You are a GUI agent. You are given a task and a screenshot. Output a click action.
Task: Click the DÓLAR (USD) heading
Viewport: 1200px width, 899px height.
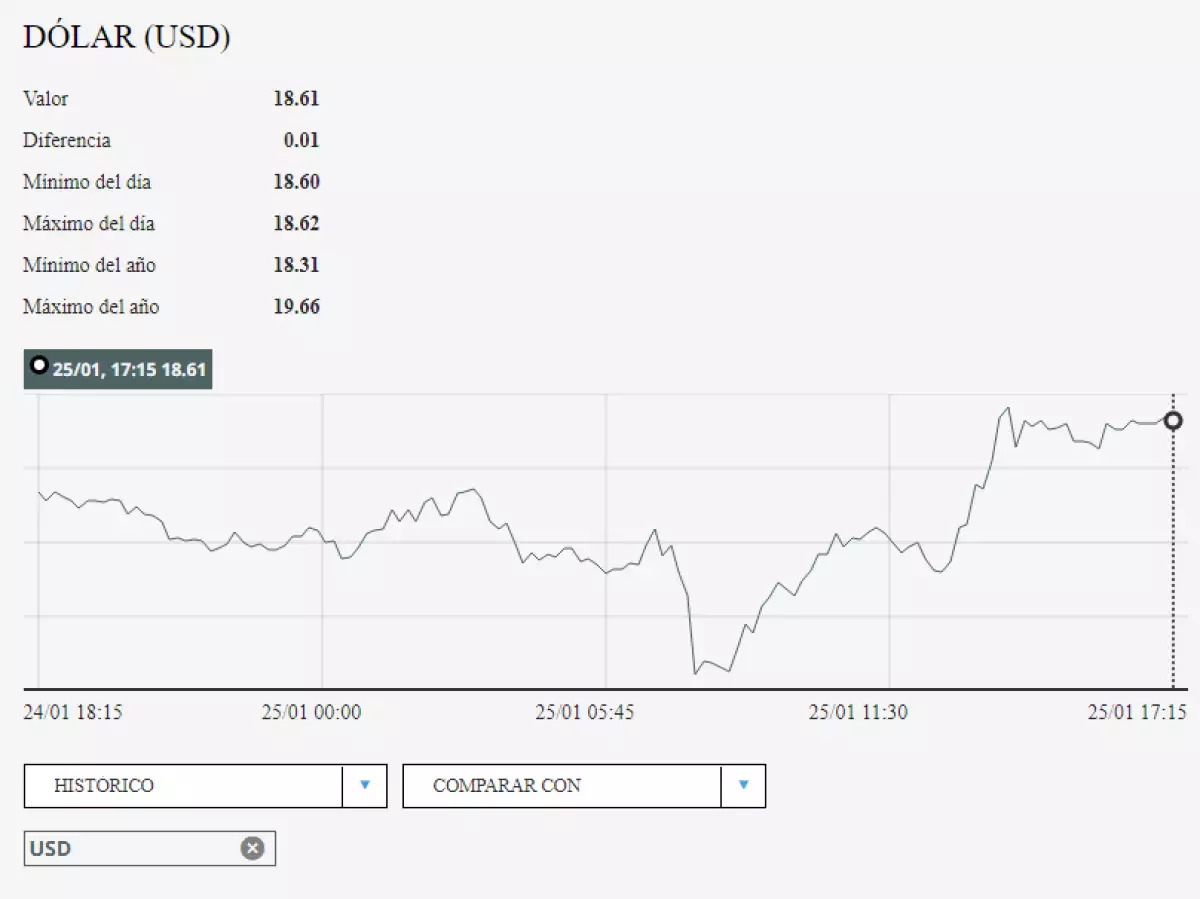point(127,37)
